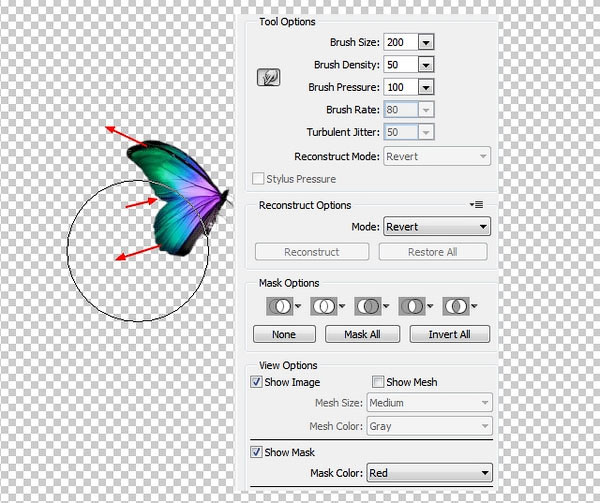Viewport: 600px width, 503px height.
Task: Open the Brush Size dropdown arrow
Action: 426,42
